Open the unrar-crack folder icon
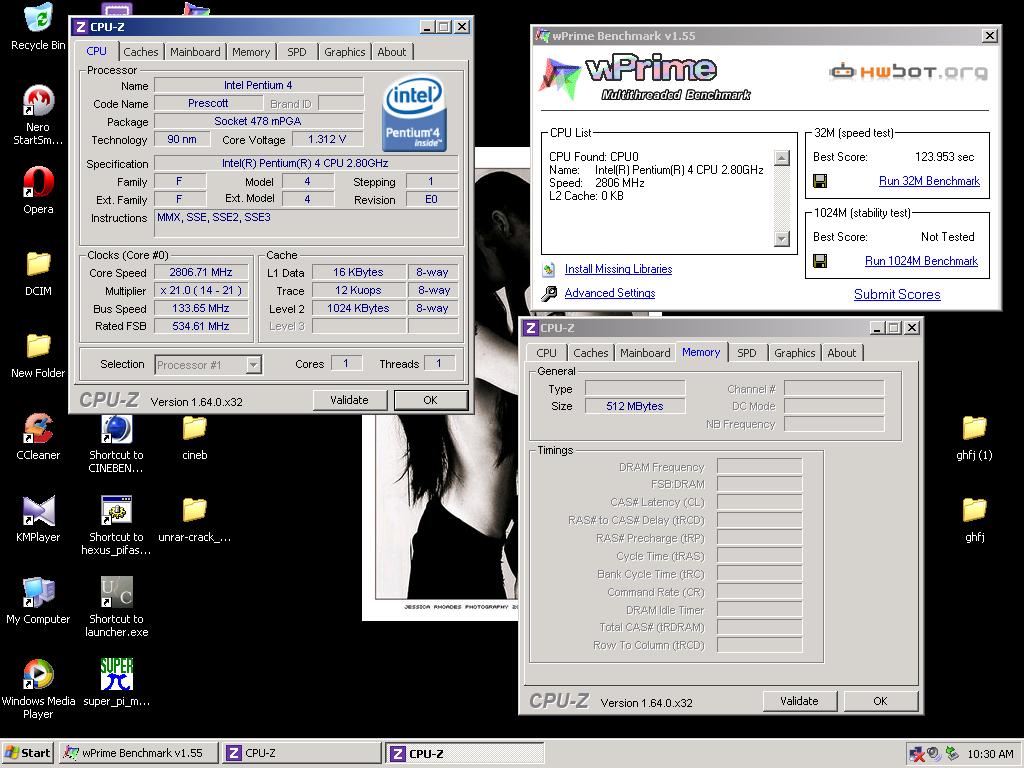Screen dimensions: 1024x768 click(x=195, y=511)
